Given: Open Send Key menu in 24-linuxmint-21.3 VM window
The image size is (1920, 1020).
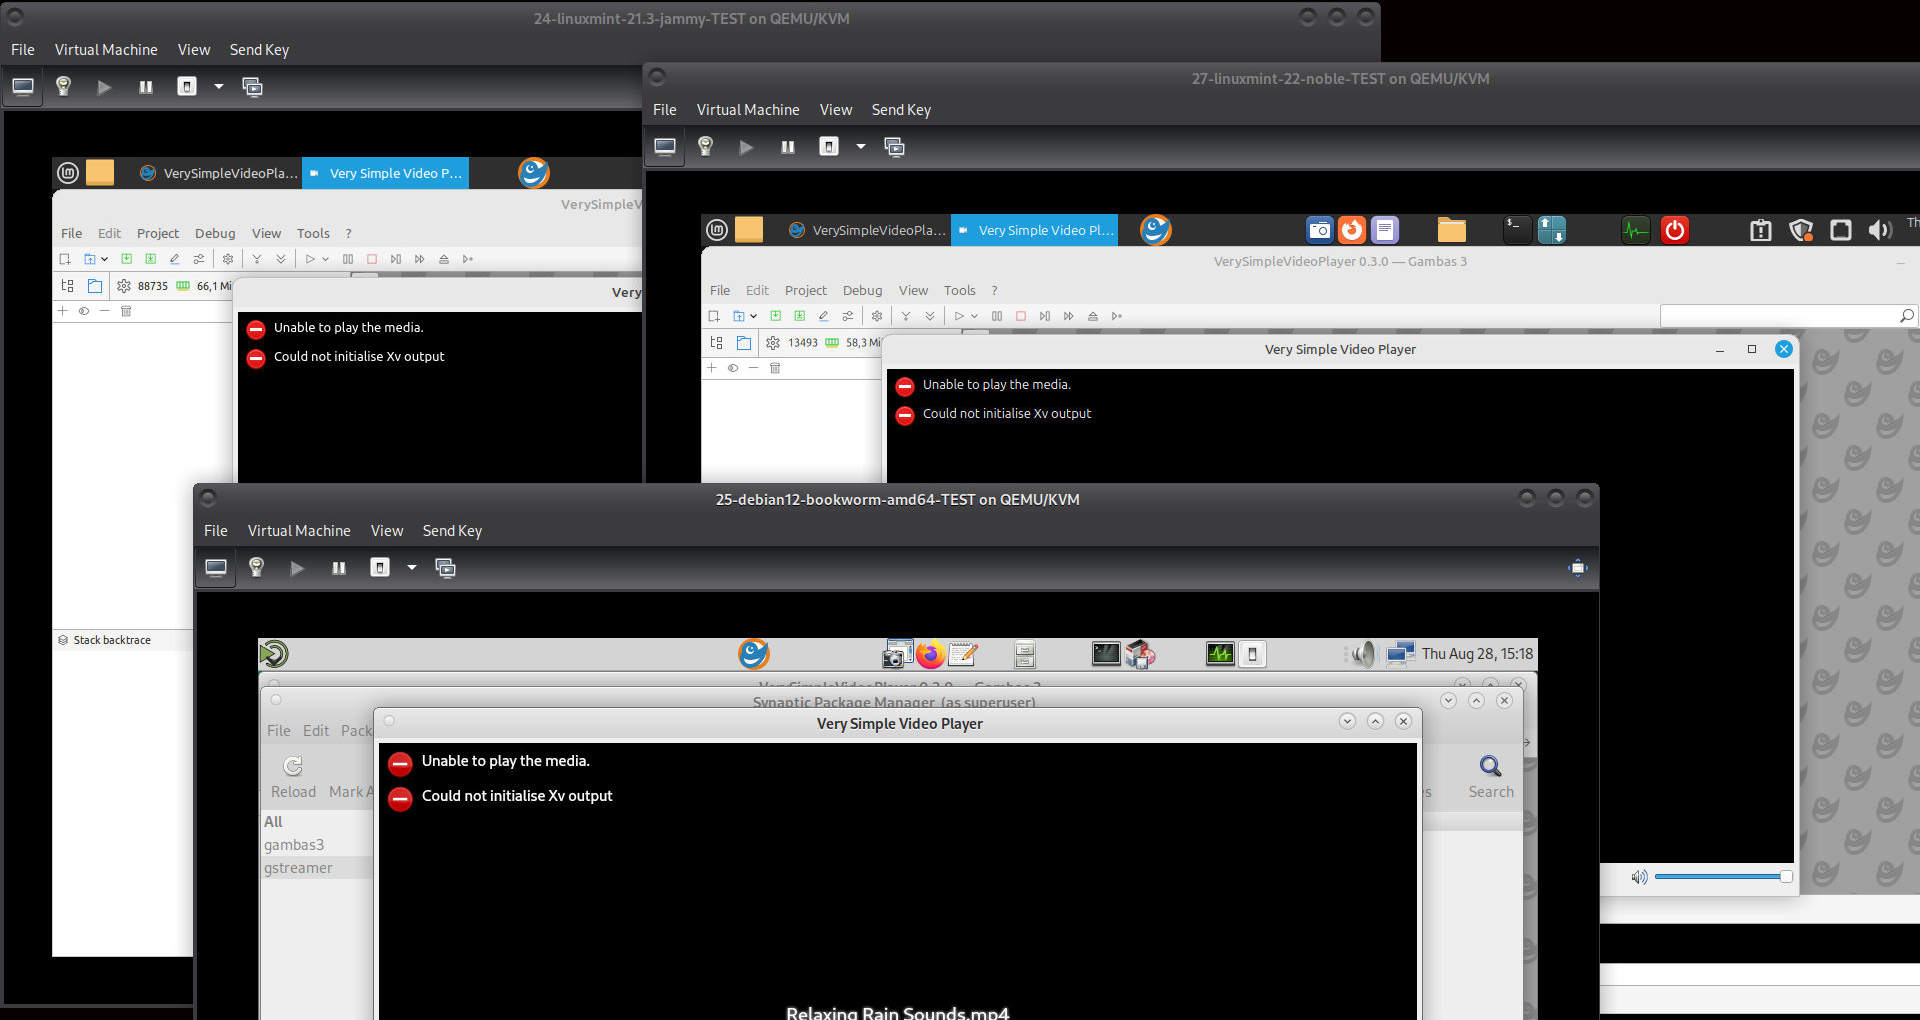Looking at the screenshot, I should (259, 50).
